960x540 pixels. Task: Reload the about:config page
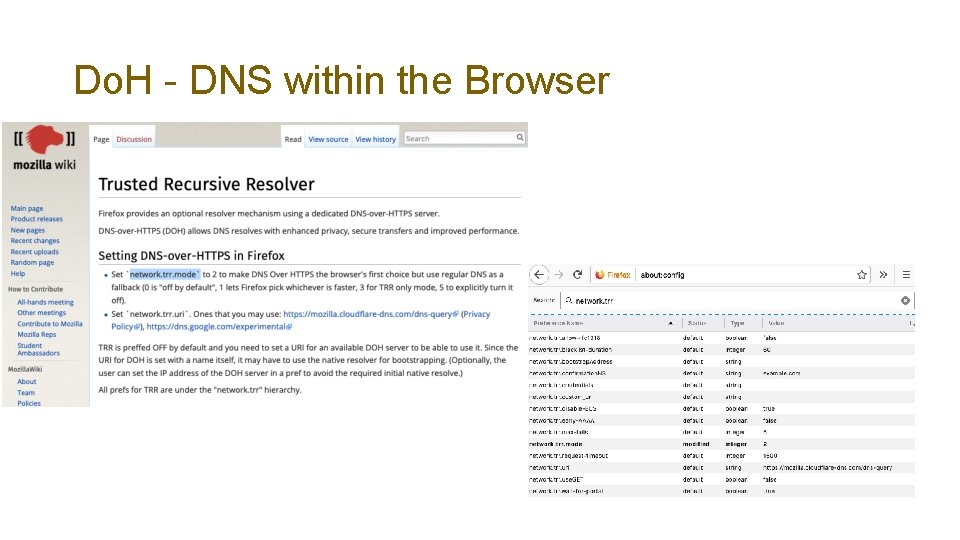(577, 275)
